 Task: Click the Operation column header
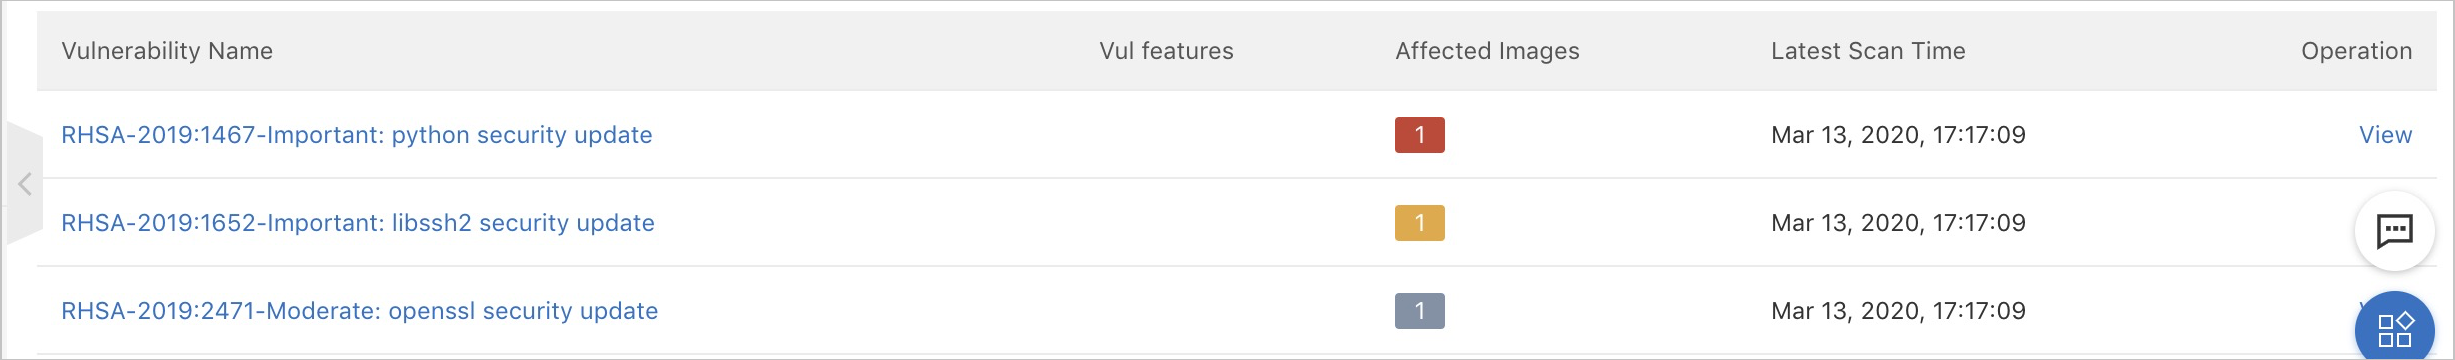point(2356,51)
